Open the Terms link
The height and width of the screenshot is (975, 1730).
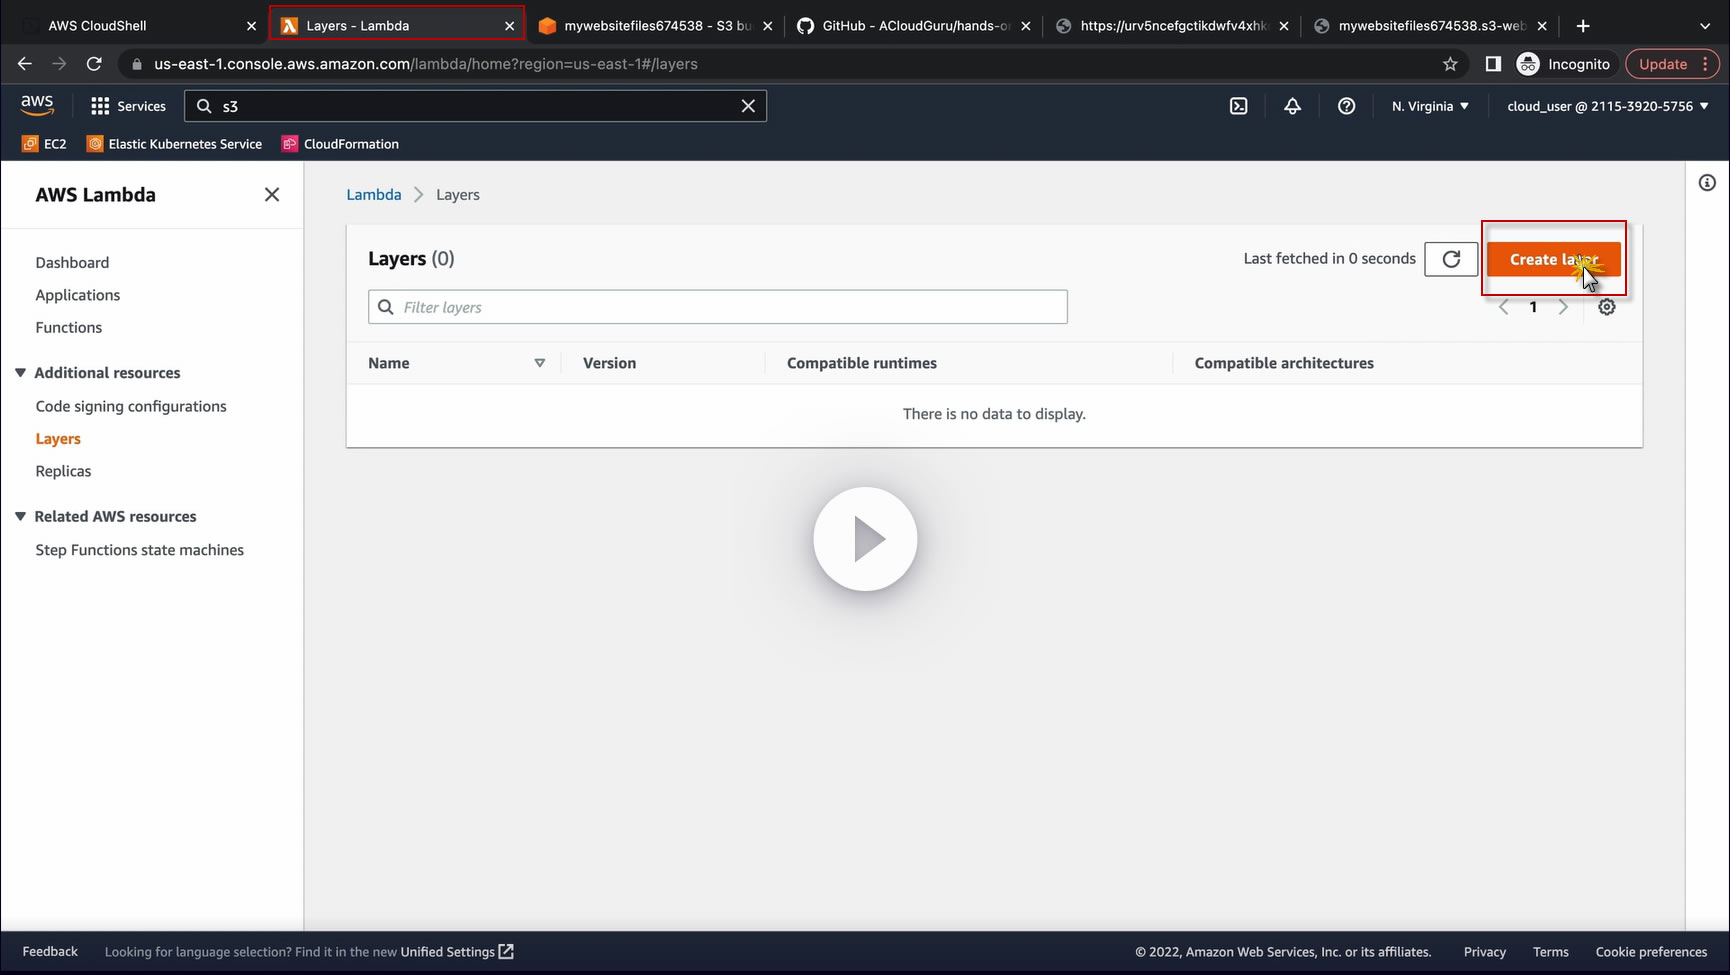pyautogui.click(x=1551, y=952)
